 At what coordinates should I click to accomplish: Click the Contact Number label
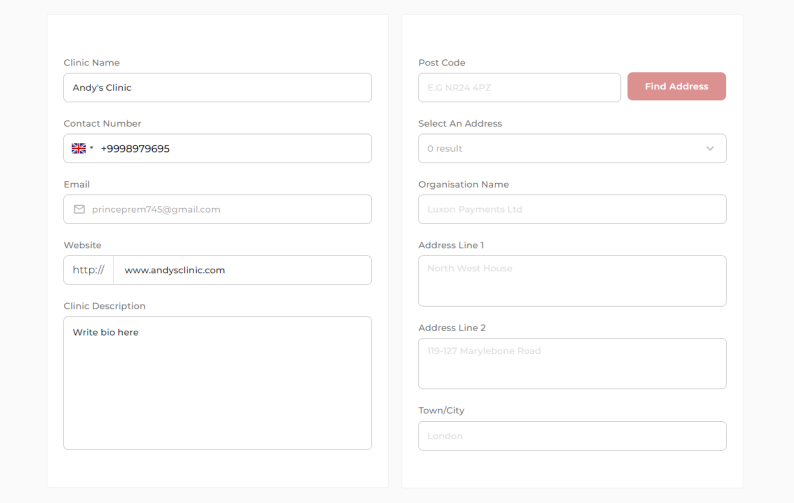coord(102,124)
